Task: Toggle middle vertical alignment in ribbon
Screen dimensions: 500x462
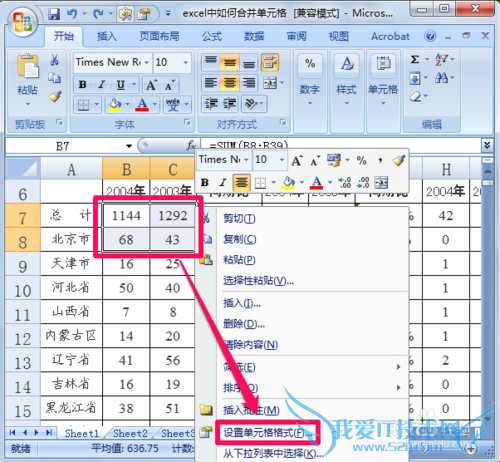Action: click(x=230, y=62)
